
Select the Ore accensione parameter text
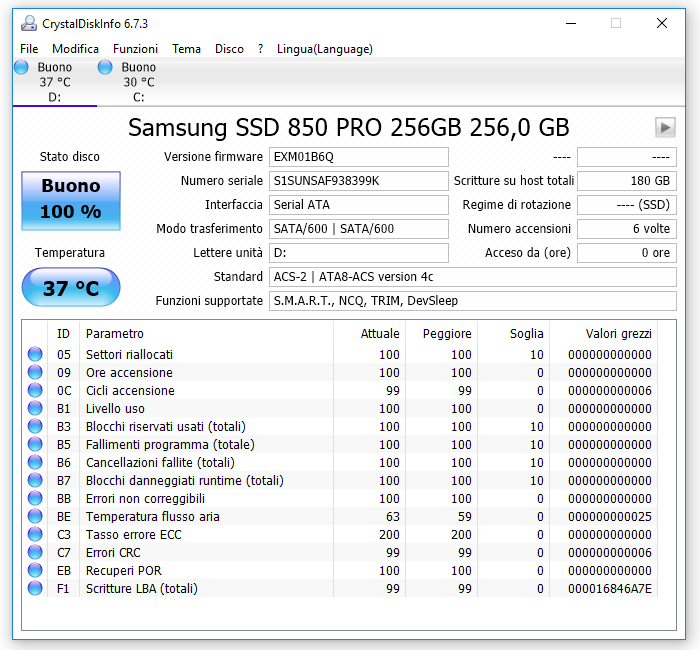coord(129,372)
